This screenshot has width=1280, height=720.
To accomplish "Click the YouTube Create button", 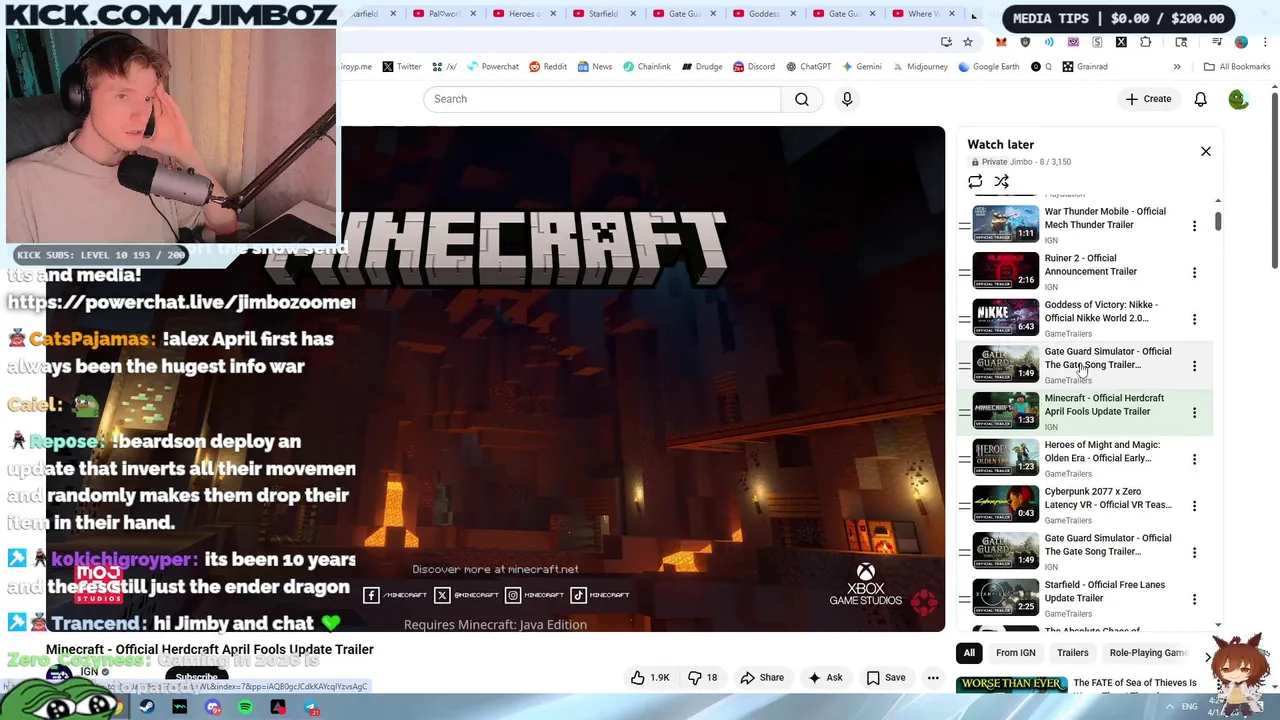I will (x=1148, y=99).
